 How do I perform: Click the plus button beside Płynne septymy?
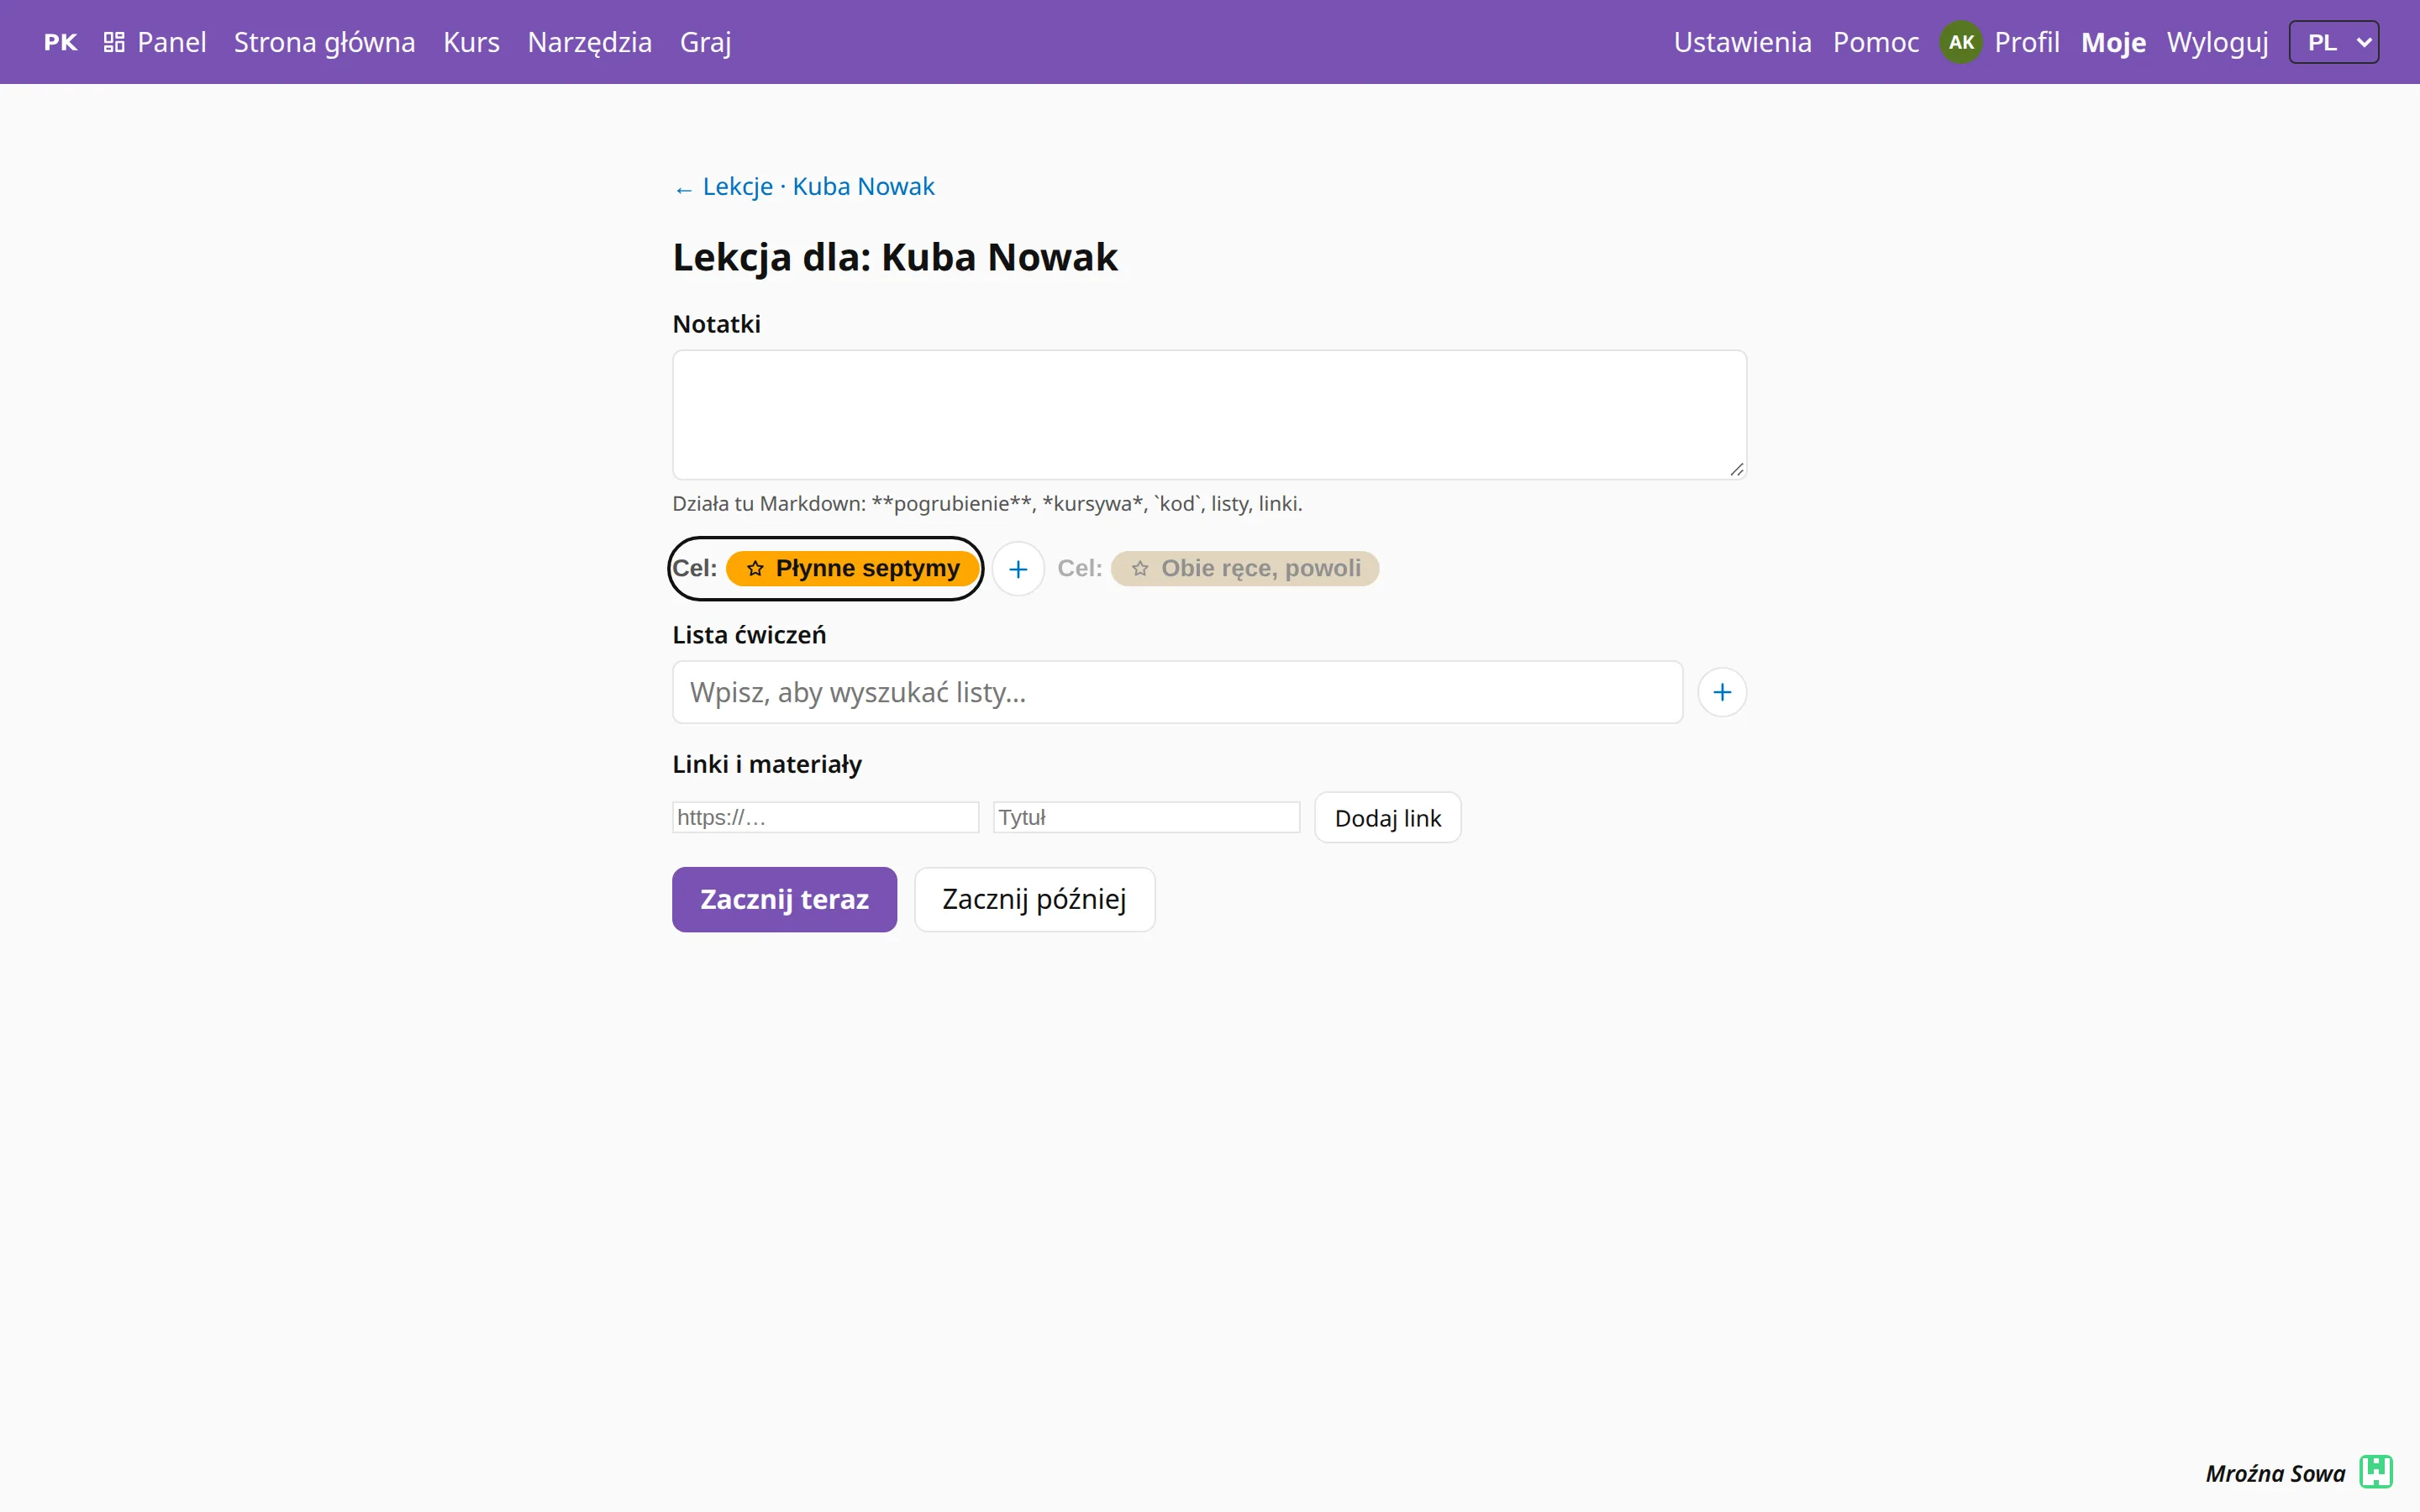[x=1018, y=569]
